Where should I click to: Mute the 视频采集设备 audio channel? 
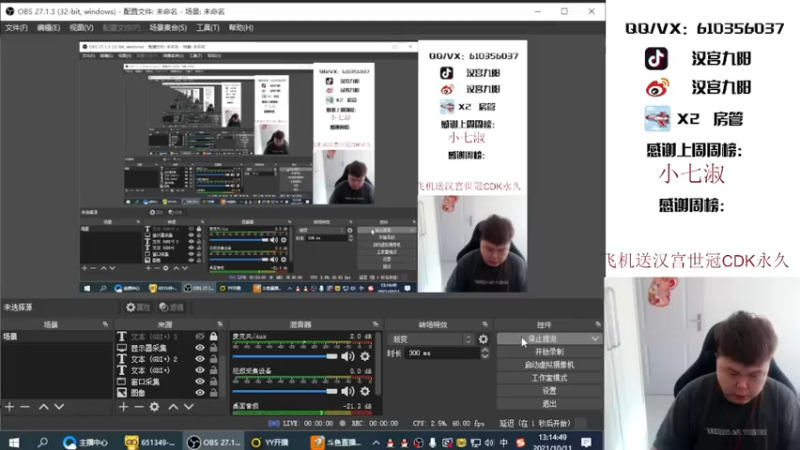348,391
